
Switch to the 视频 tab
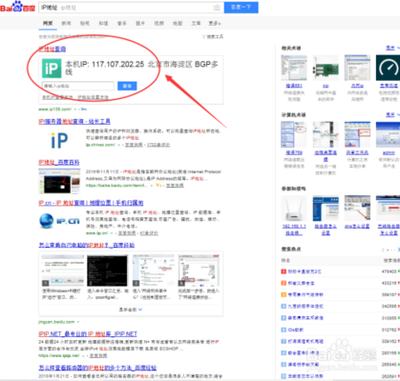159,23
